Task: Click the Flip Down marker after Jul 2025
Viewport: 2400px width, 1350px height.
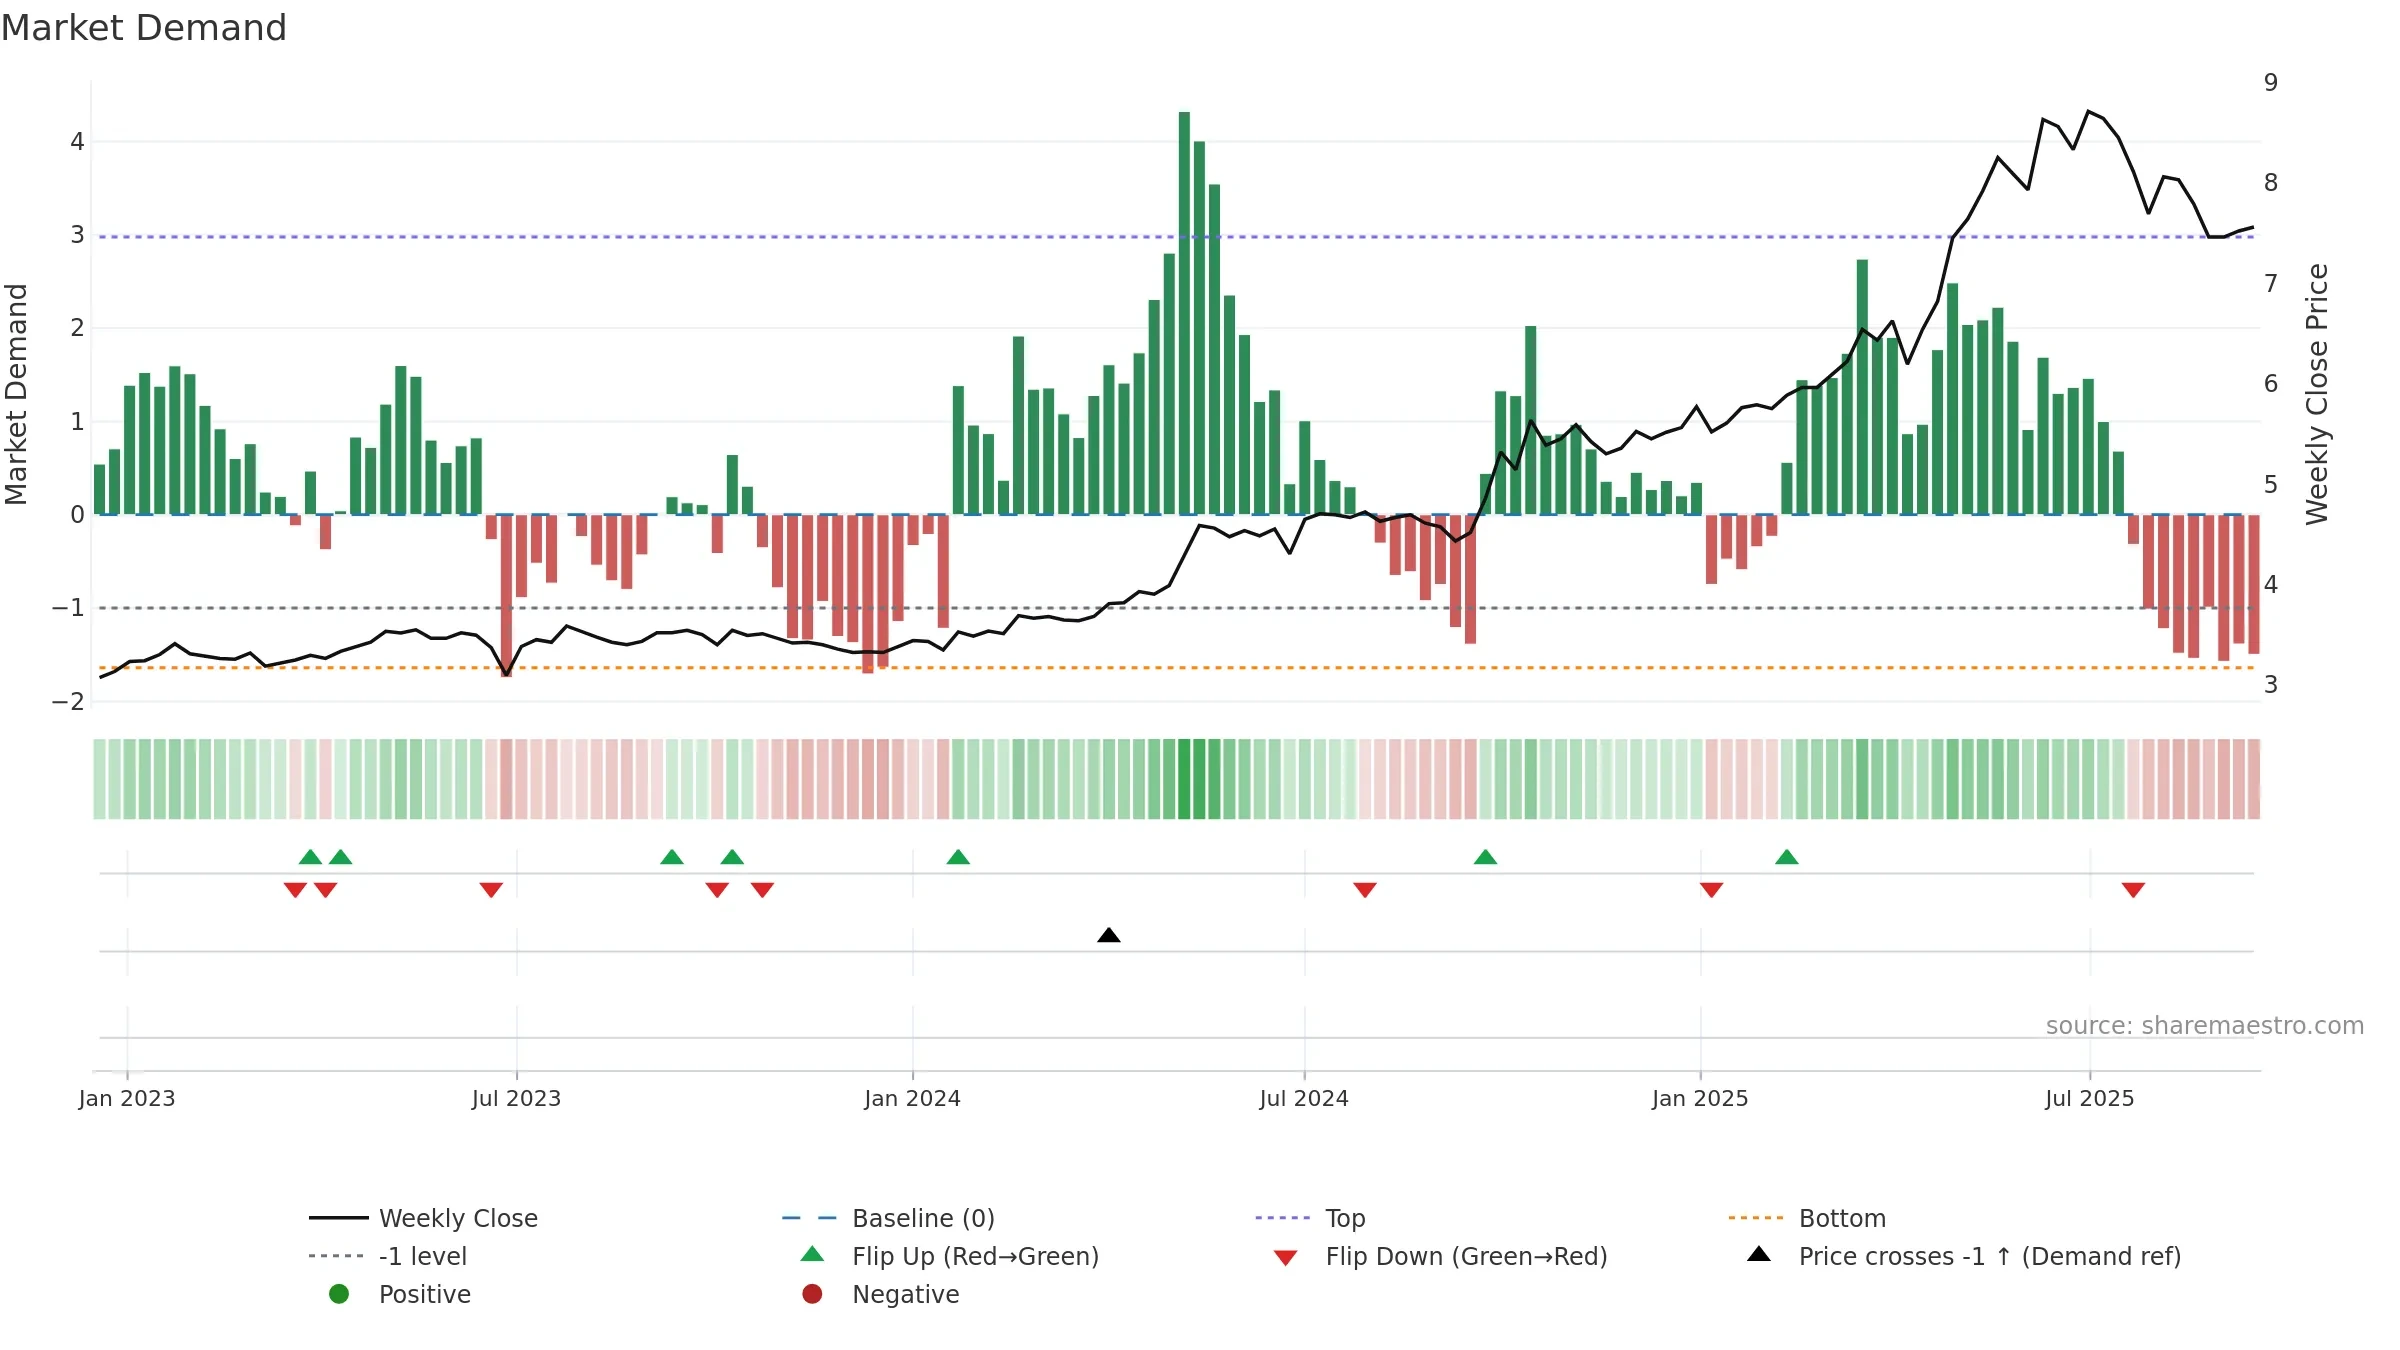Action: tap(2133, 890)
